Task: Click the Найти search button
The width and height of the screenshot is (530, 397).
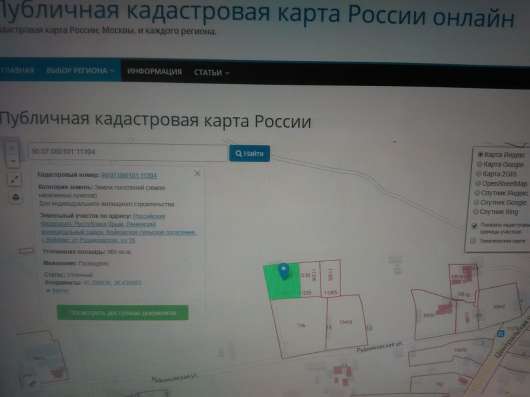Action: tap(249, 153)
